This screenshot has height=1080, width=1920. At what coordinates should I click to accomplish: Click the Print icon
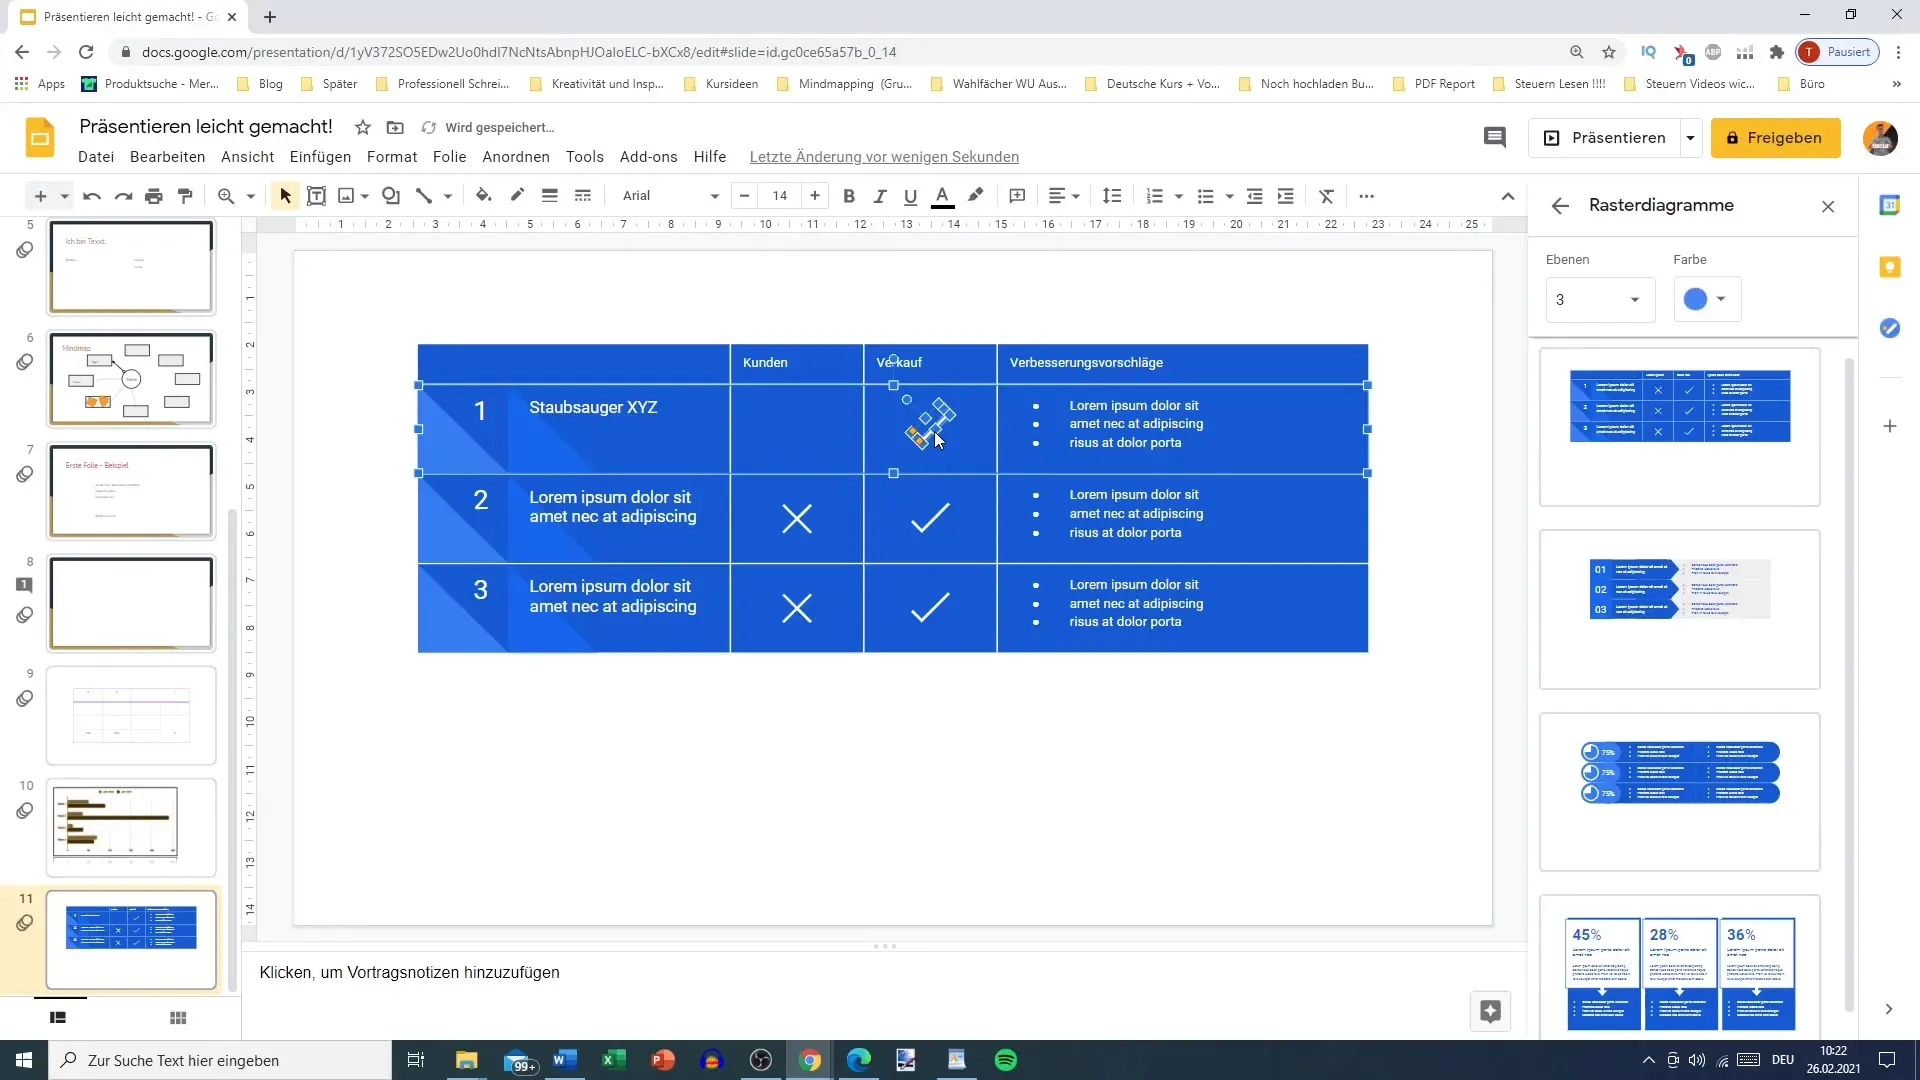click(x=154, y=196)
